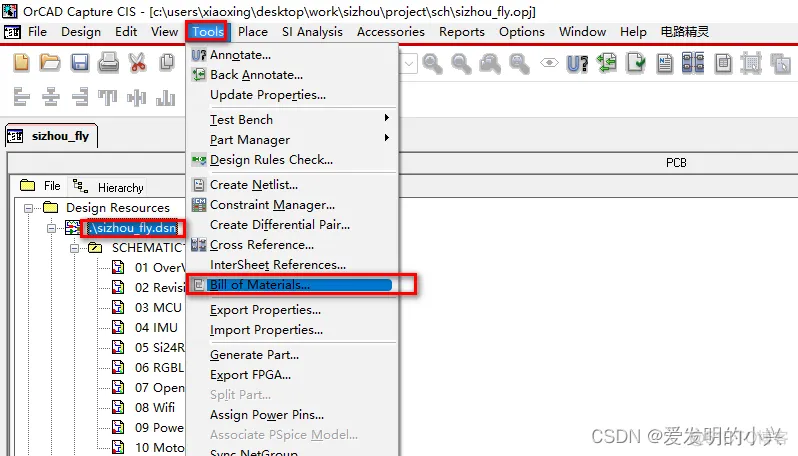Click the Align Top toolbar icon
Viewport: 798px width, 456px height.
pos(107,97)
